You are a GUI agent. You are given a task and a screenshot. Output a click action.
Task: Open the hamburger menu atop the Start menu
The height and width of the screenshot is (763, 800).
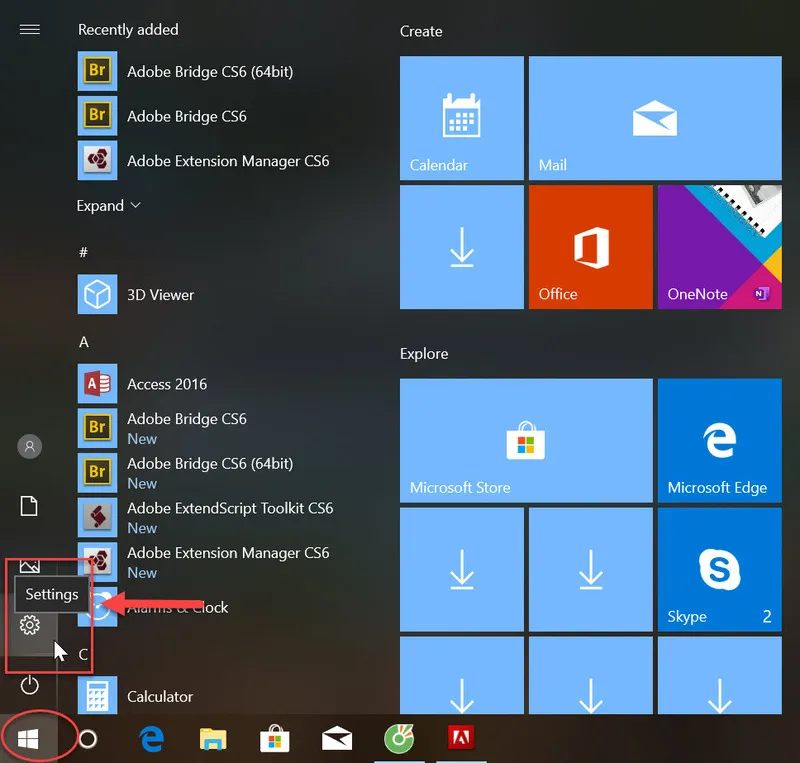click(29, 29)
